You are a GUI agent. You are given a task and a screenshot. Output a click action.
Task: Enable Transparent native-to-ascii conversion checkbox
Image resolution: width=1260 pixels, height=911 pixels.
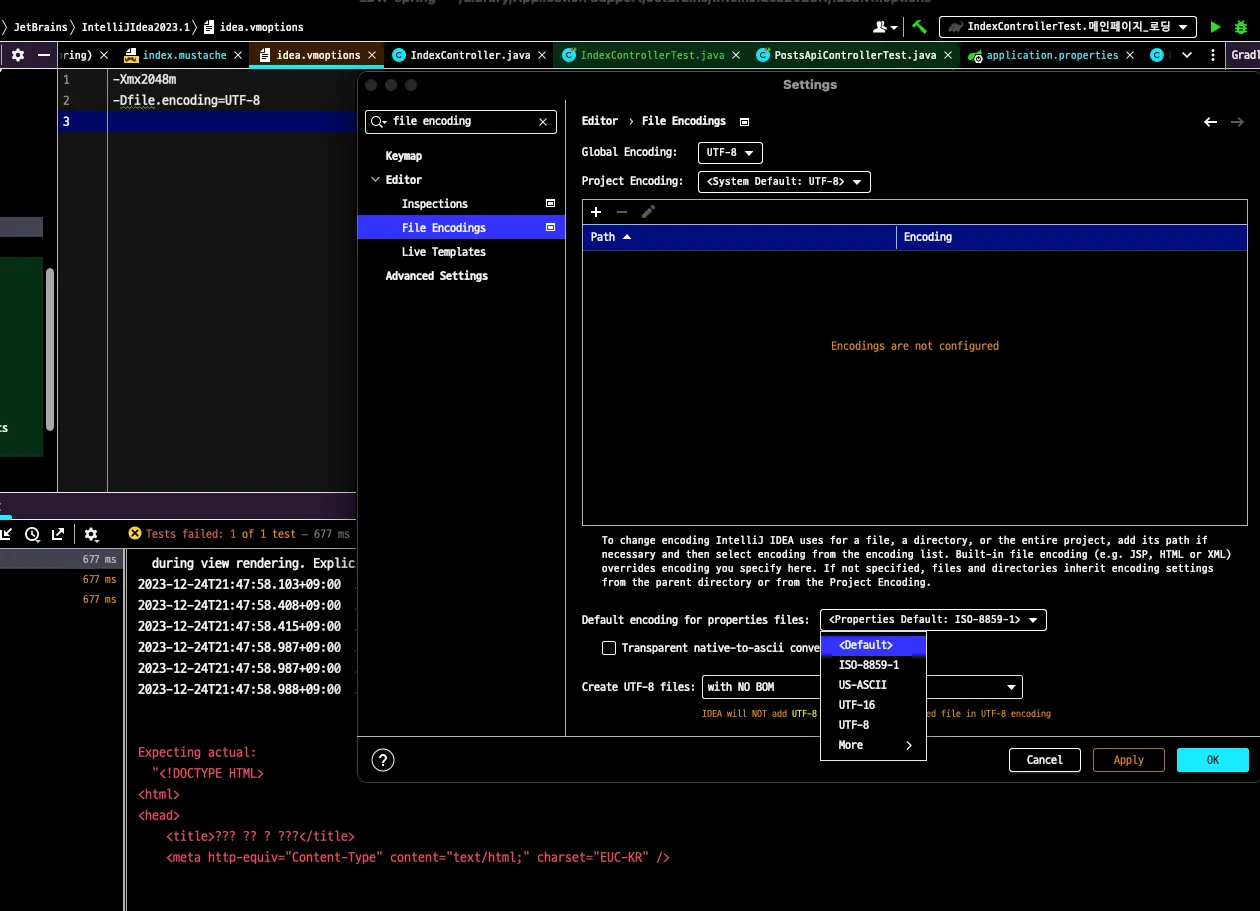(609, 648)
